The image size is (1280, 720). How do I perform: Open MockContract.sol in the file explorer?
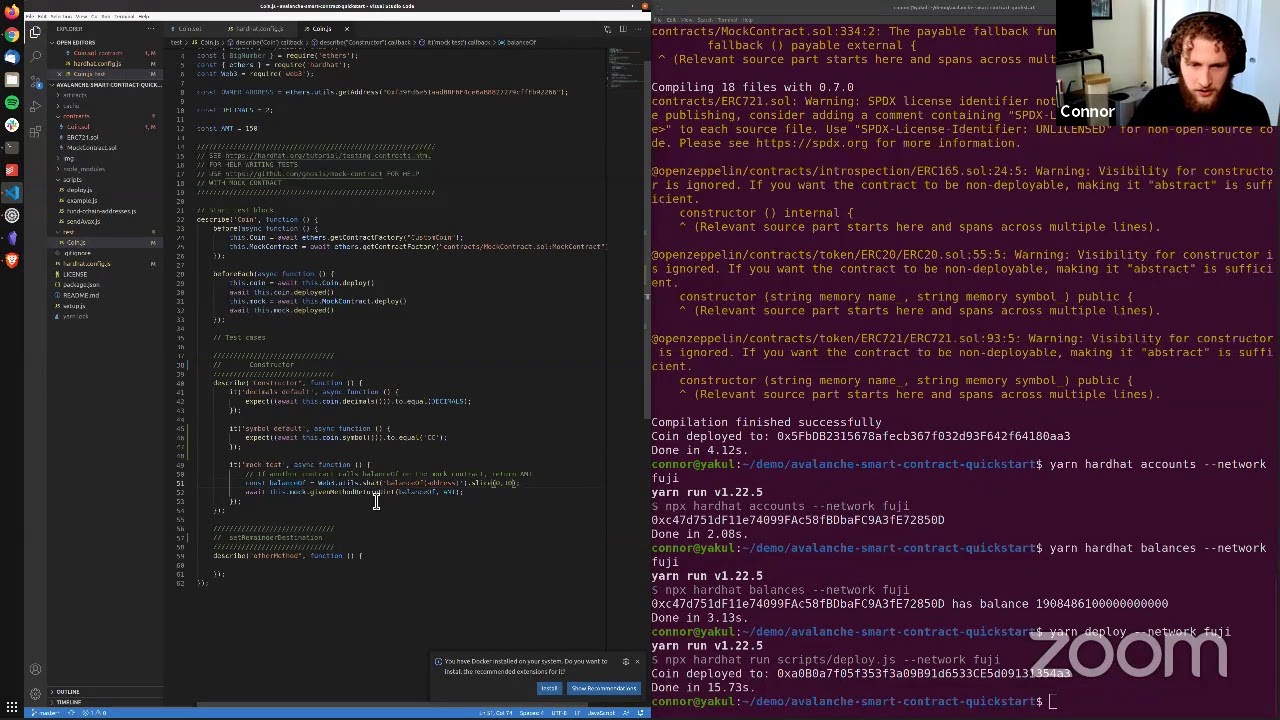pyautogui.click(x=92, y=148)
